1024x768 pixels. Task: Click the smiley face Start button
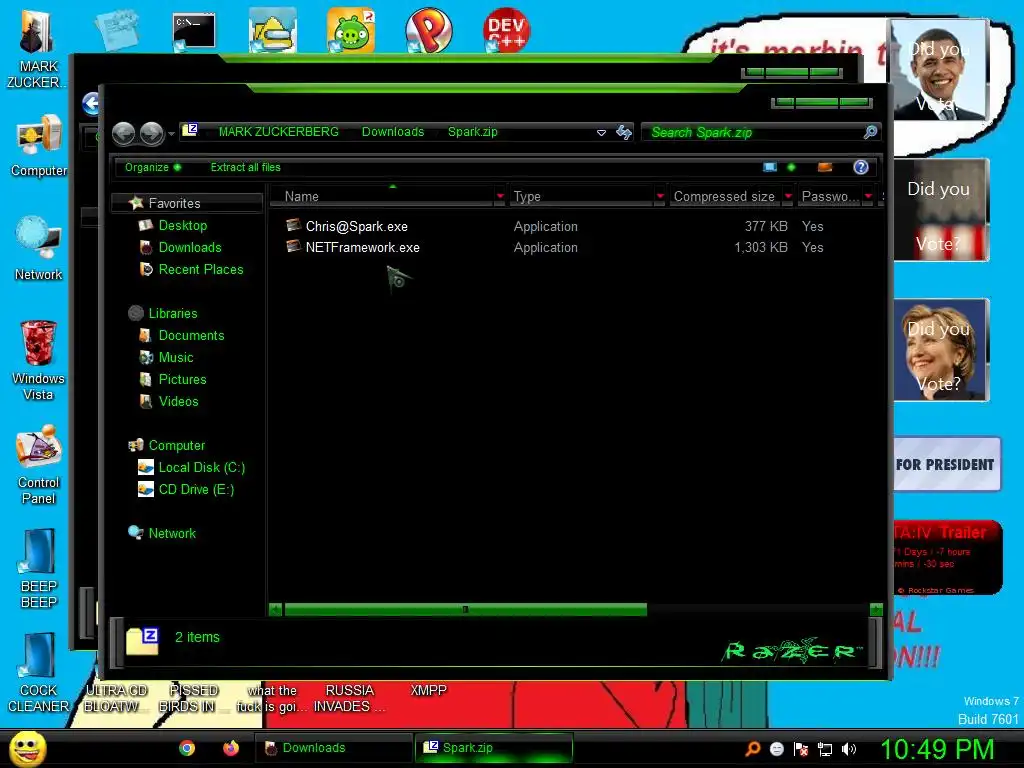[28, 748]
